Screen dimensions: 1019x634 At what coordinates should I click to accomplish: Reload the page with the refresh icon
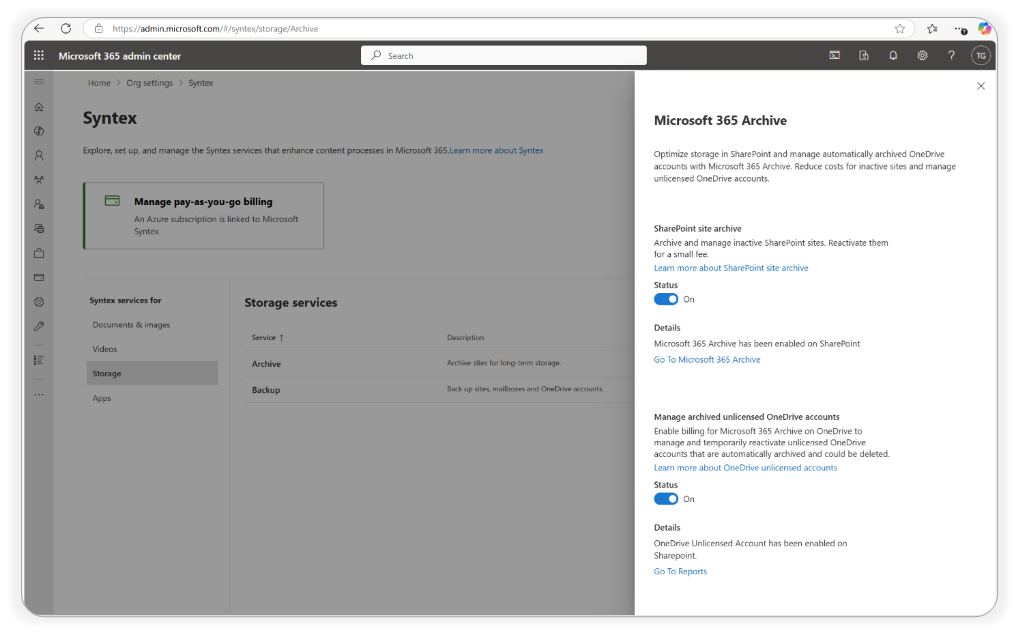(66, 29)
